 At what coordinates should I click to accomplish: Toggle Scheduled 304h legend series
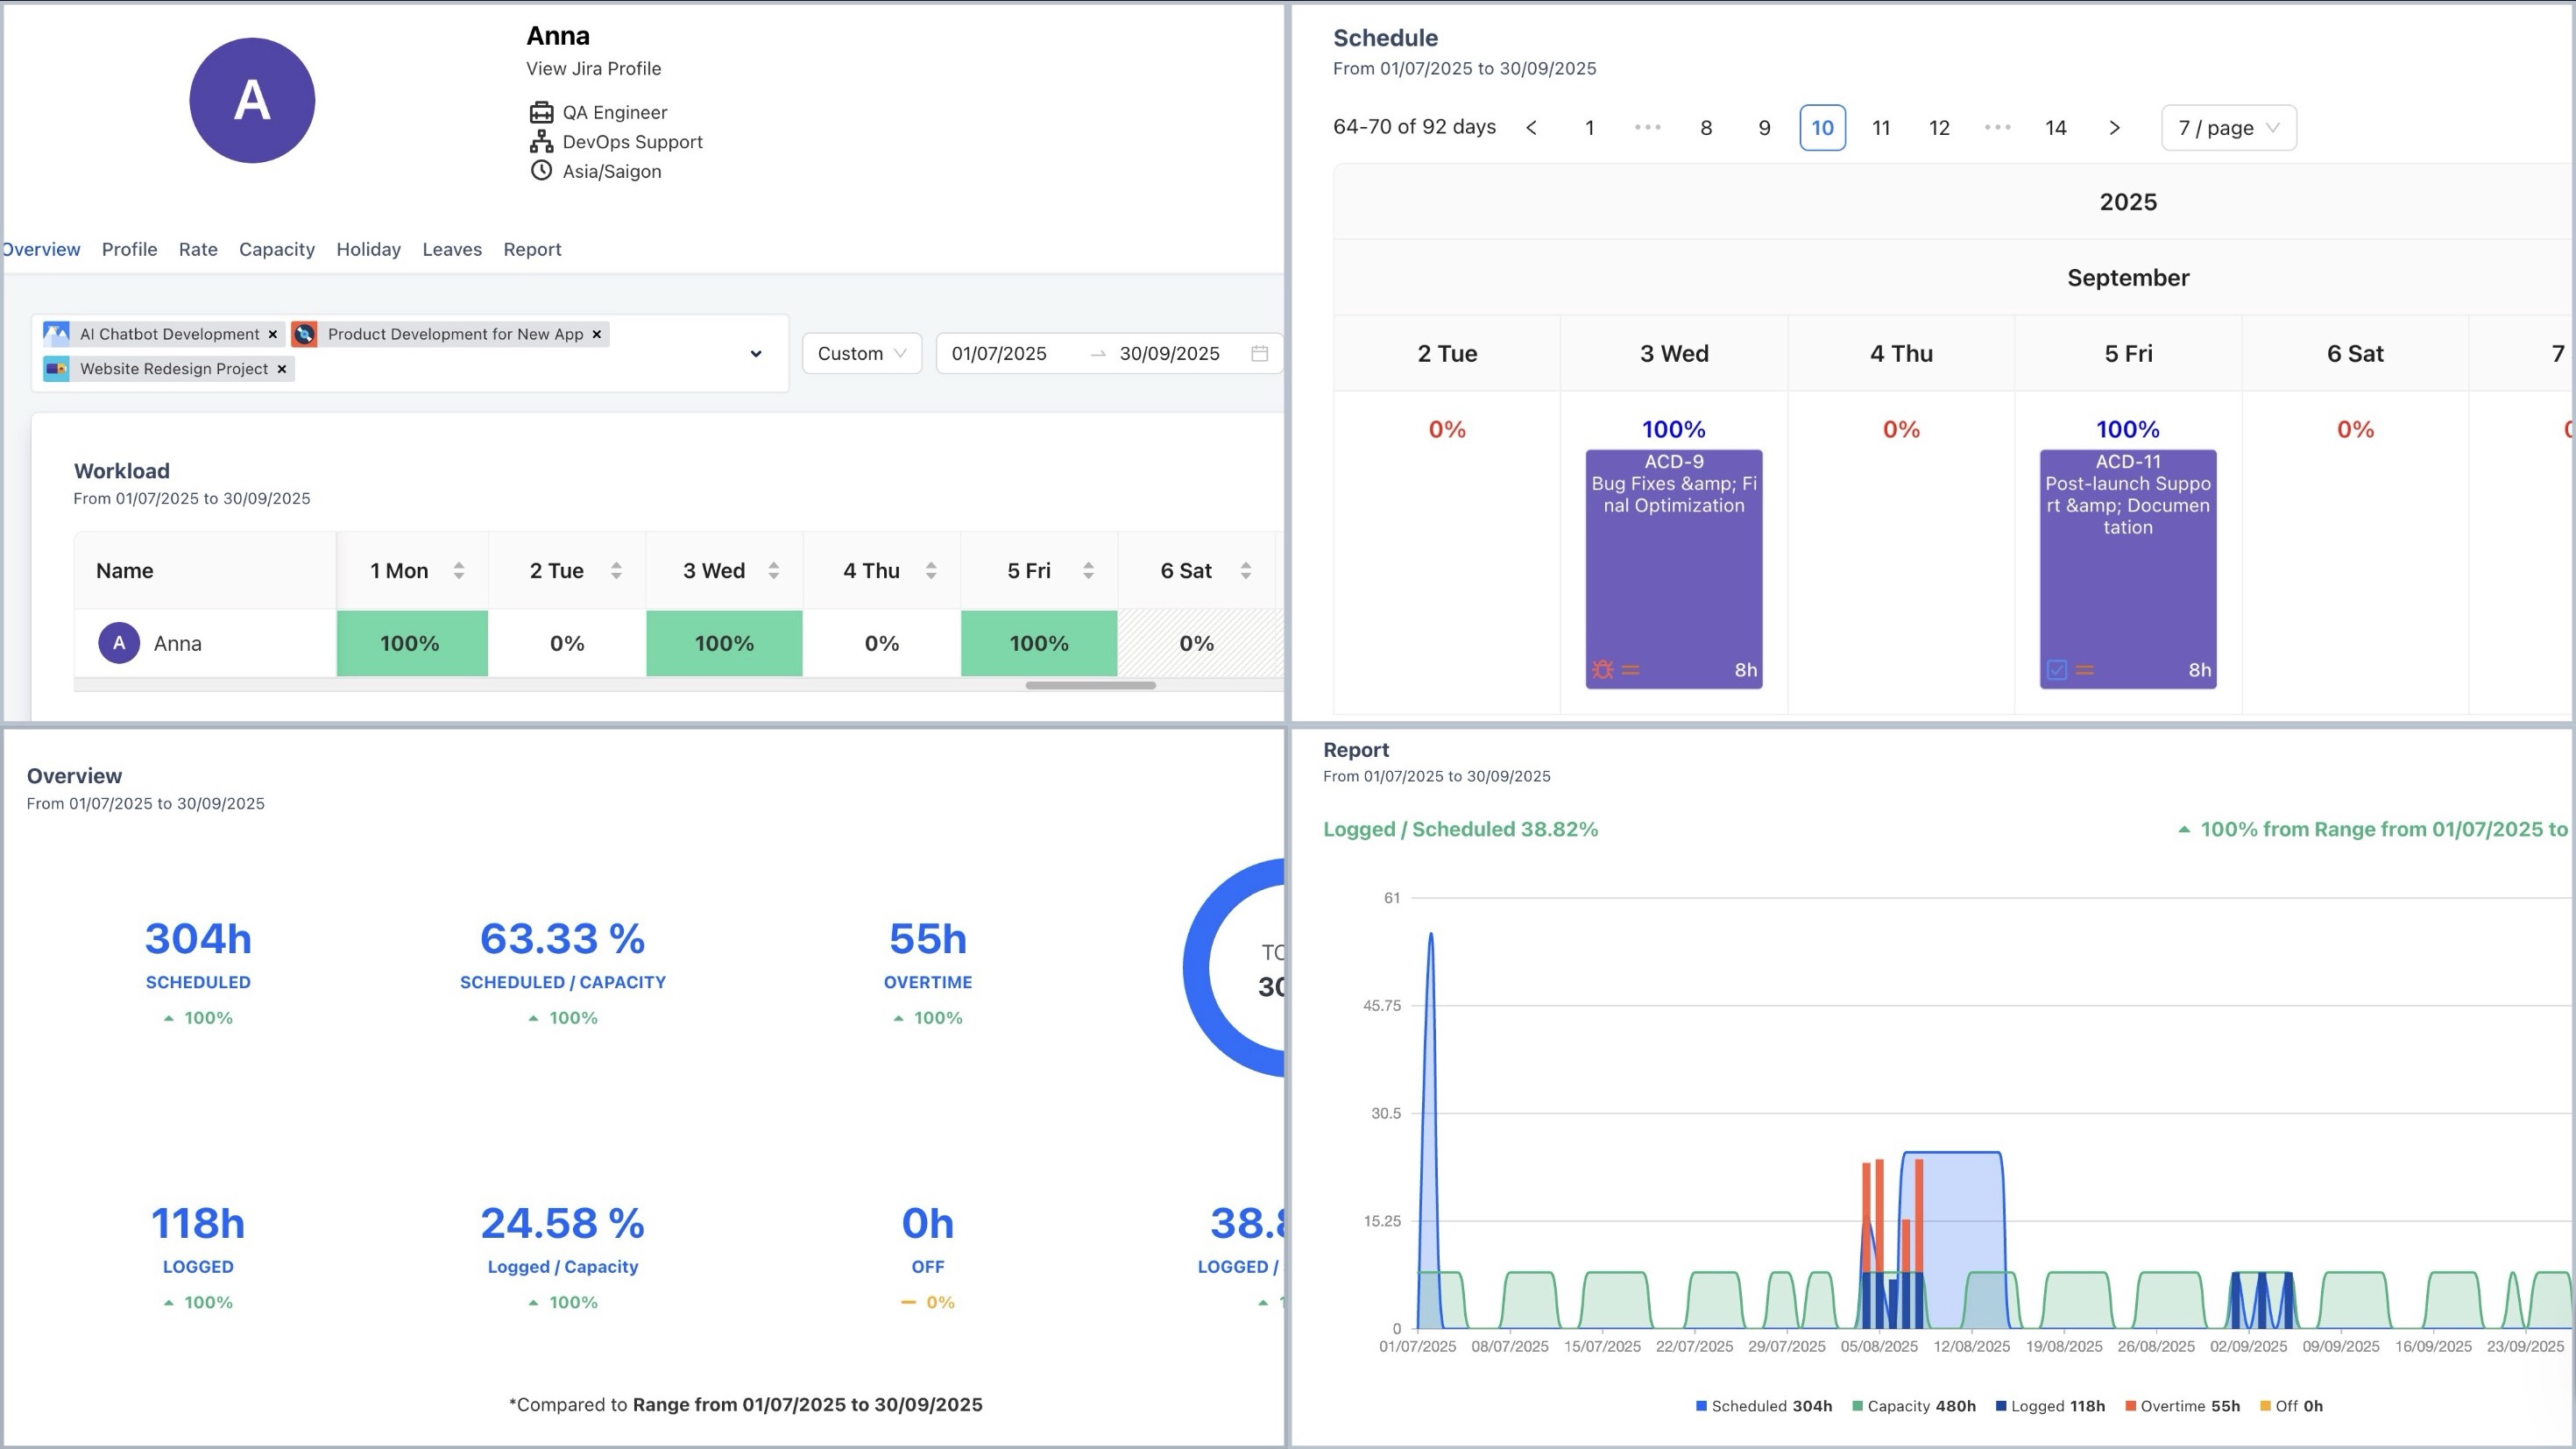click(x=1763, y=1406)
